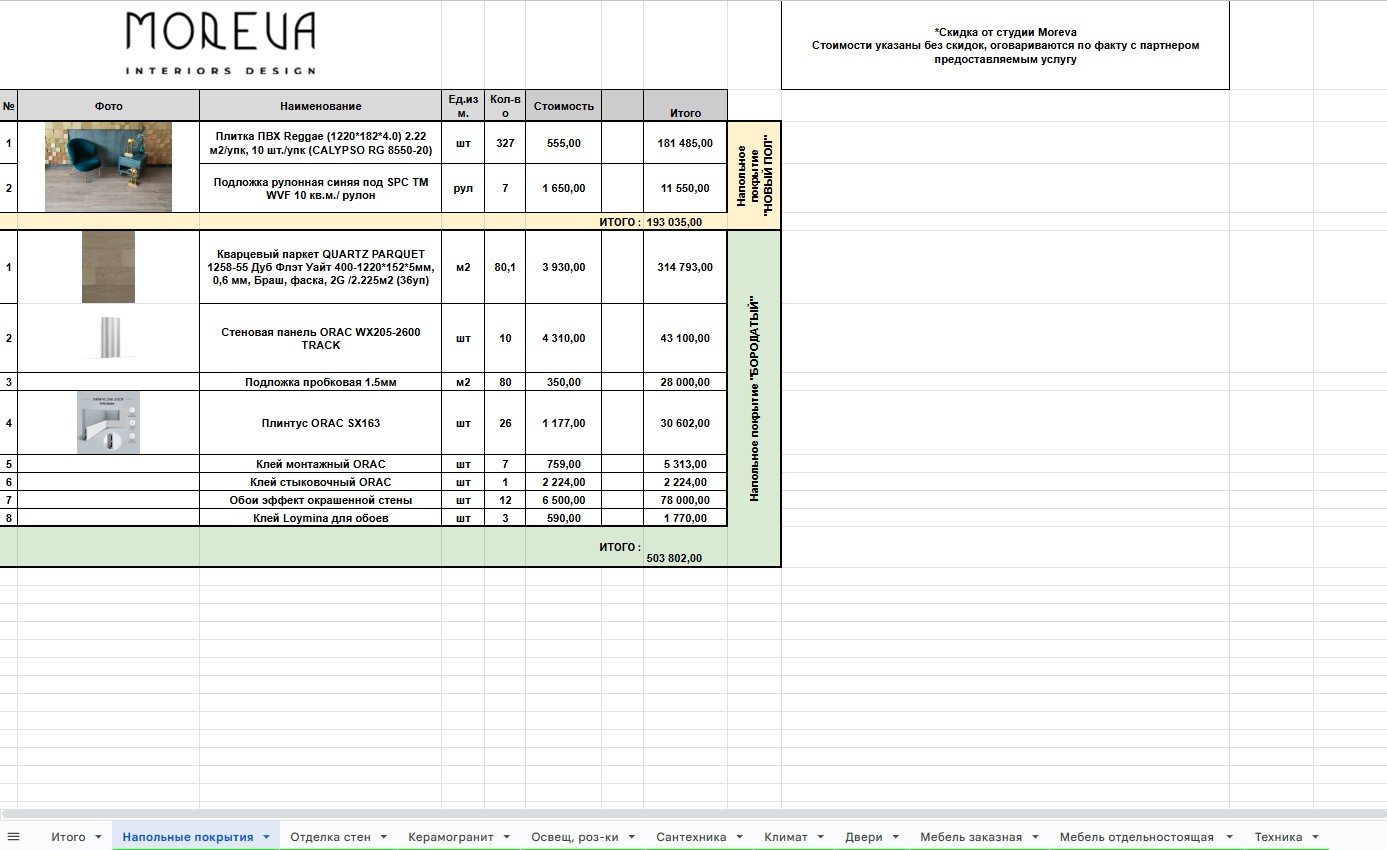The height and width of the screenshot is (850, 1387).
Task: Open the Керамогранит sheet tab
Action: pyautogui.click(x=451, y=837)
